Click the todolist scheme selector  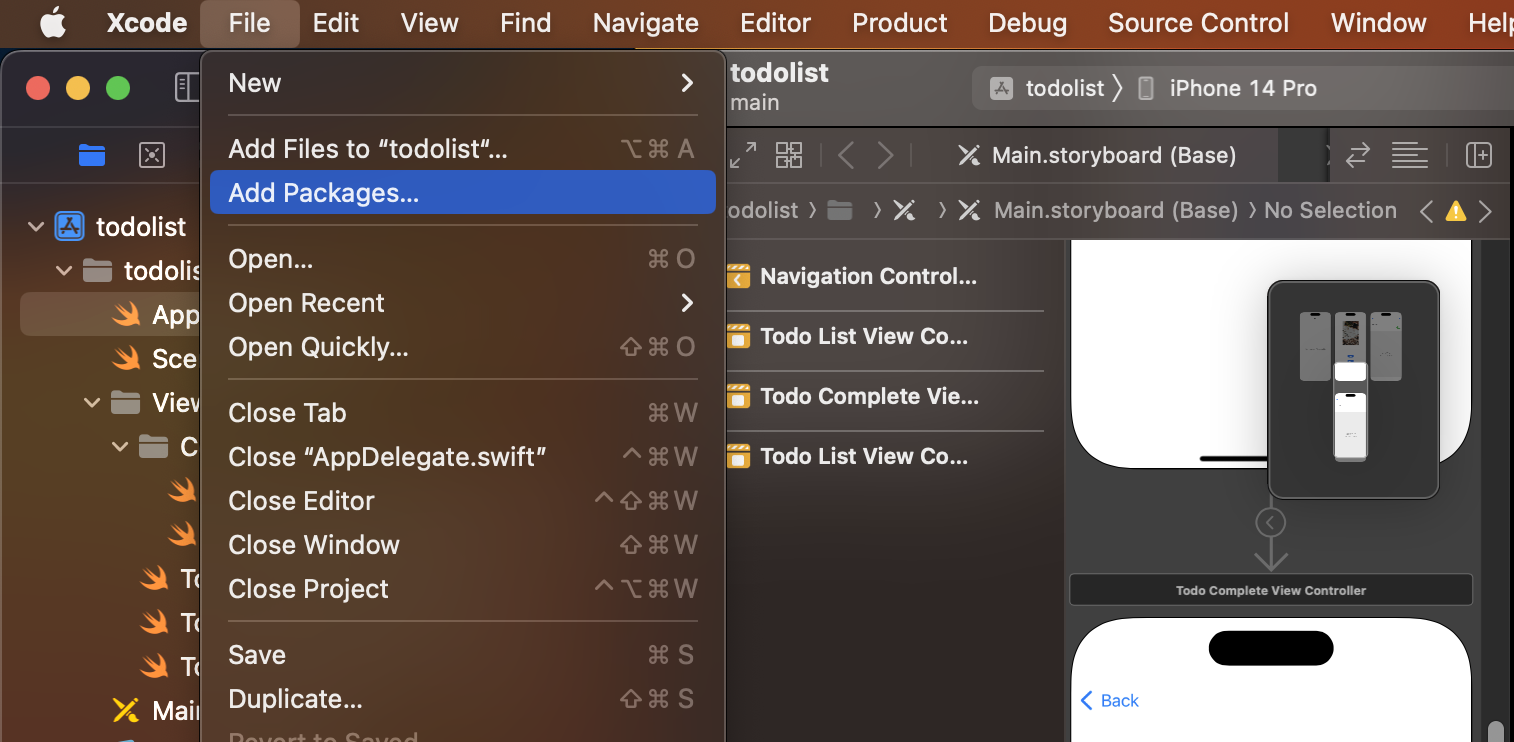(1047, 88)
